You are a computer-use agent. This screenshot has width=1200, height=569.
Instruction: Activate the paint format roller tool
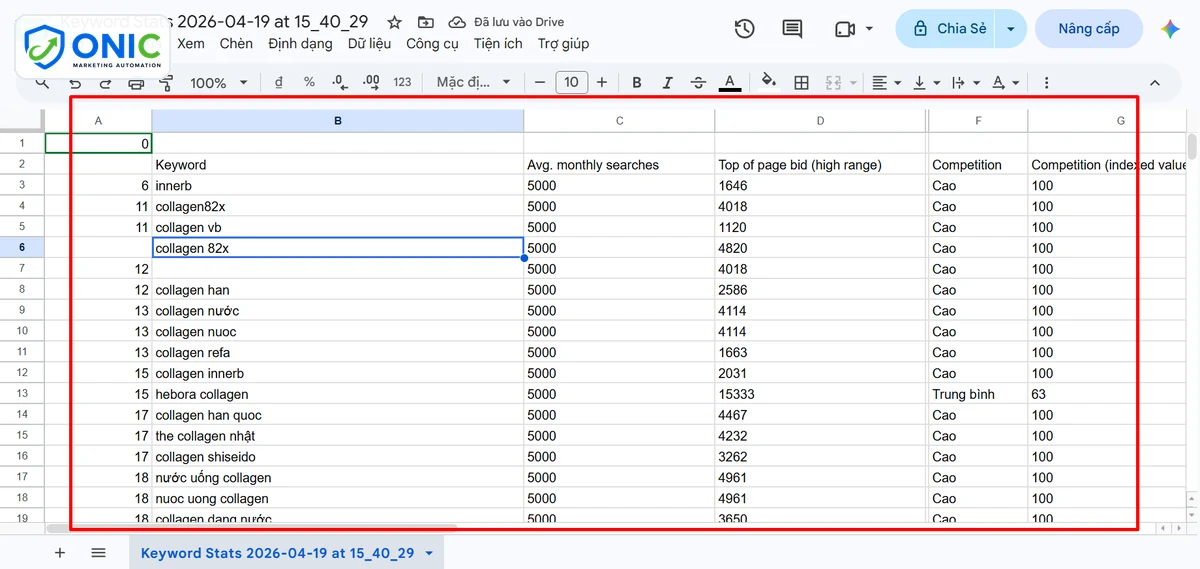[x=166, y=83]
